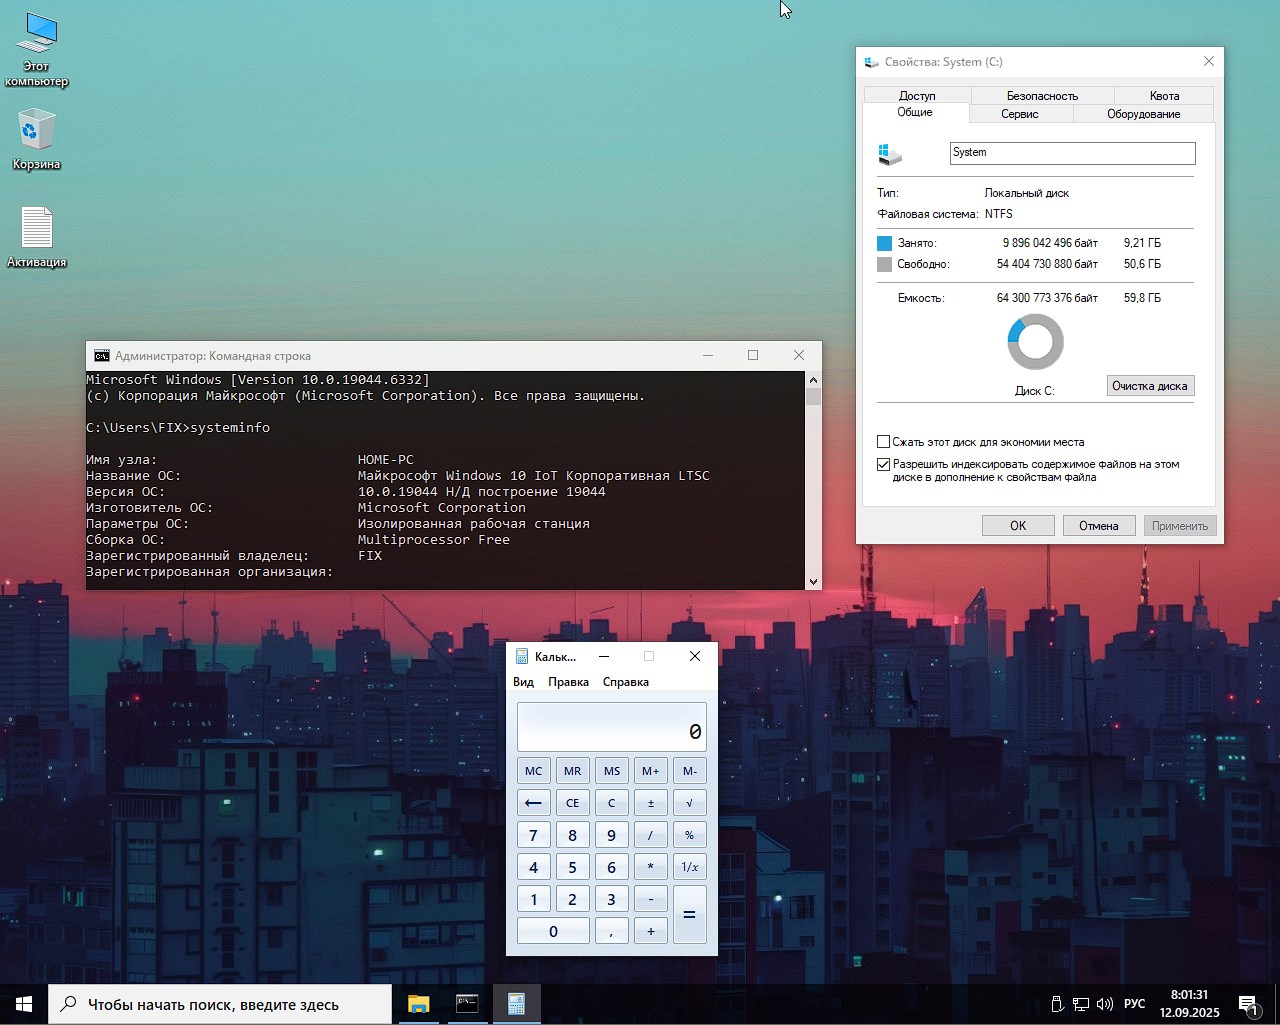
Task: Click the Calculator taskbar icon
Action: click(516, 1004)
